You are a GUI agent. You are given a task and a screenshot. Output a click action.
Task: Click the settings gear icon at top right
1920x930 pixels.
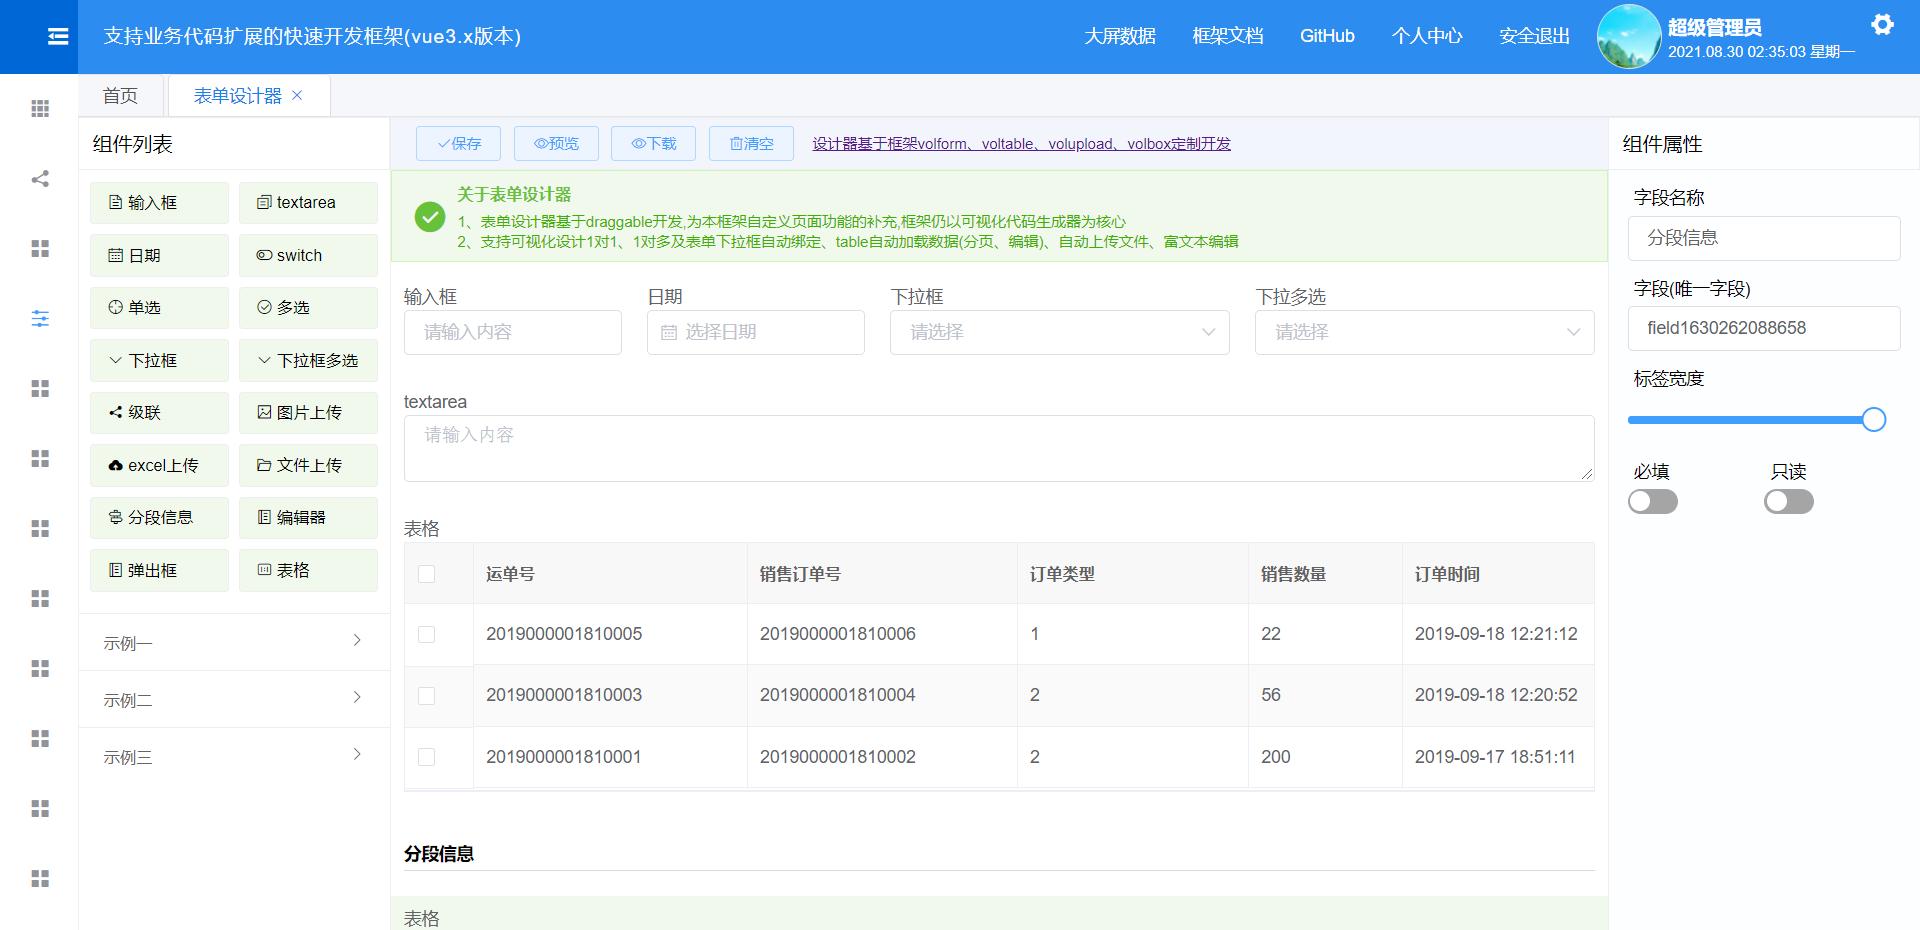coord(1884,25)
